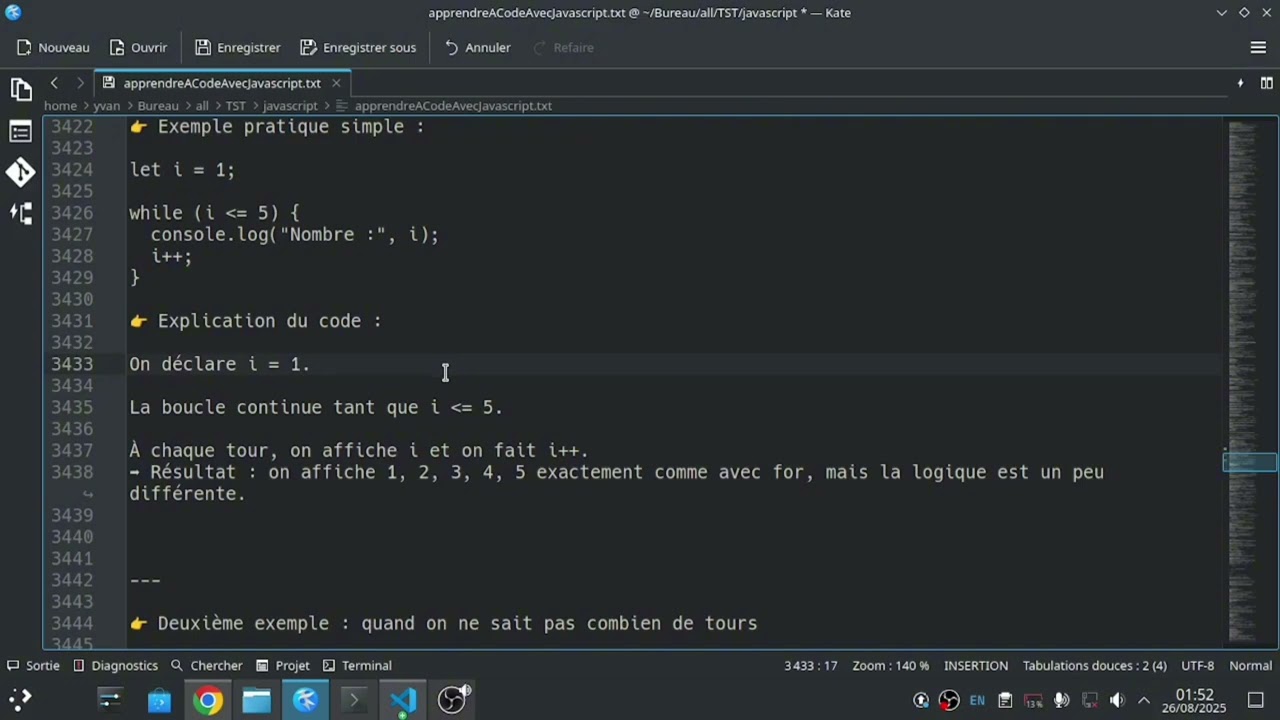This screenshot has height=720, width=1280.
Task: Undo with the Annuler button
Action: (477, 47)
